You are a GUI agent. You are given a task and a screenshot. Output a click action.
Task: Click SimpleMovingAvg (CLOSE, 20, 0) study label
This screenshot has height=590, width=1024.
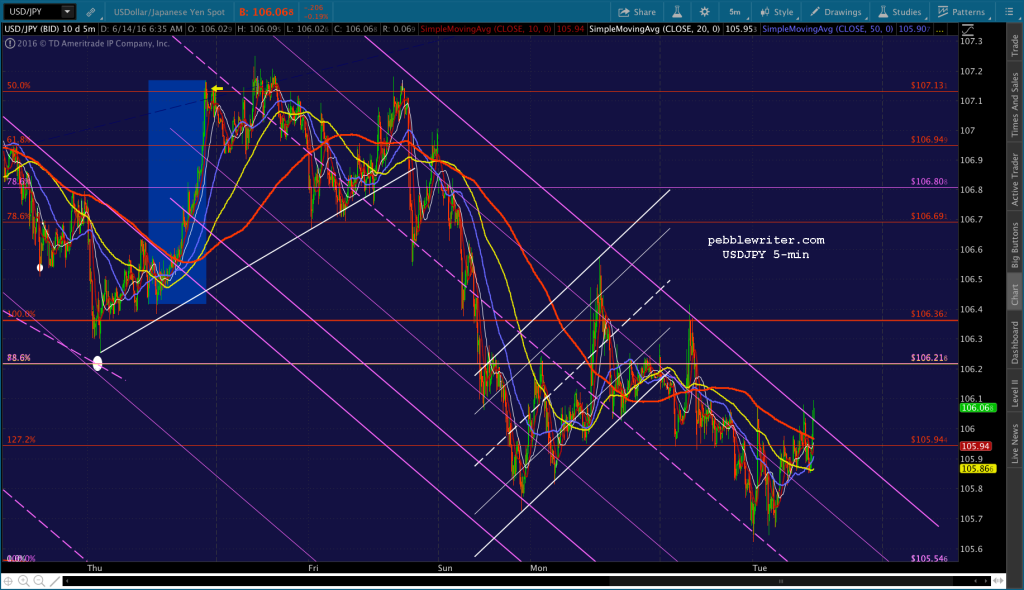coord(654,29)
